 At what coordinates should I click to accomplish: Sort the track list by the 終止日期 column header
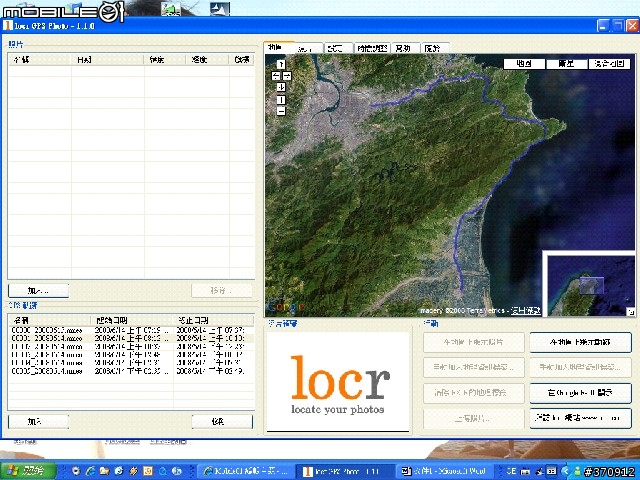[213, 320]
